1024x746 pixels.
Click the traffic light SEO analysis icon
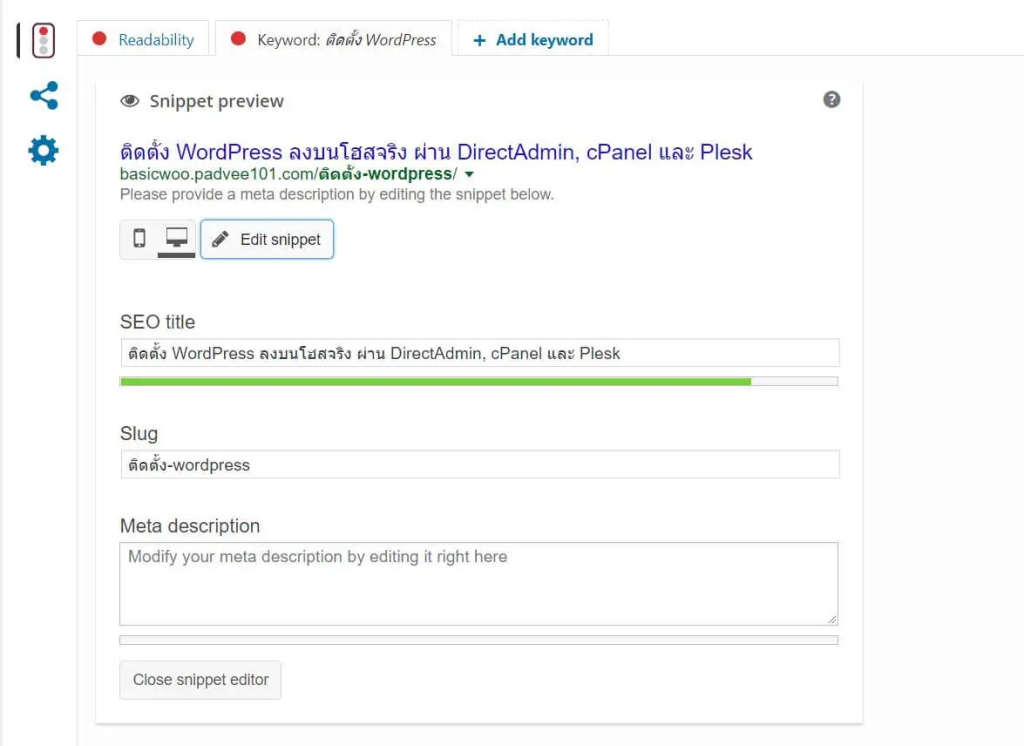[x=43, y=40]
